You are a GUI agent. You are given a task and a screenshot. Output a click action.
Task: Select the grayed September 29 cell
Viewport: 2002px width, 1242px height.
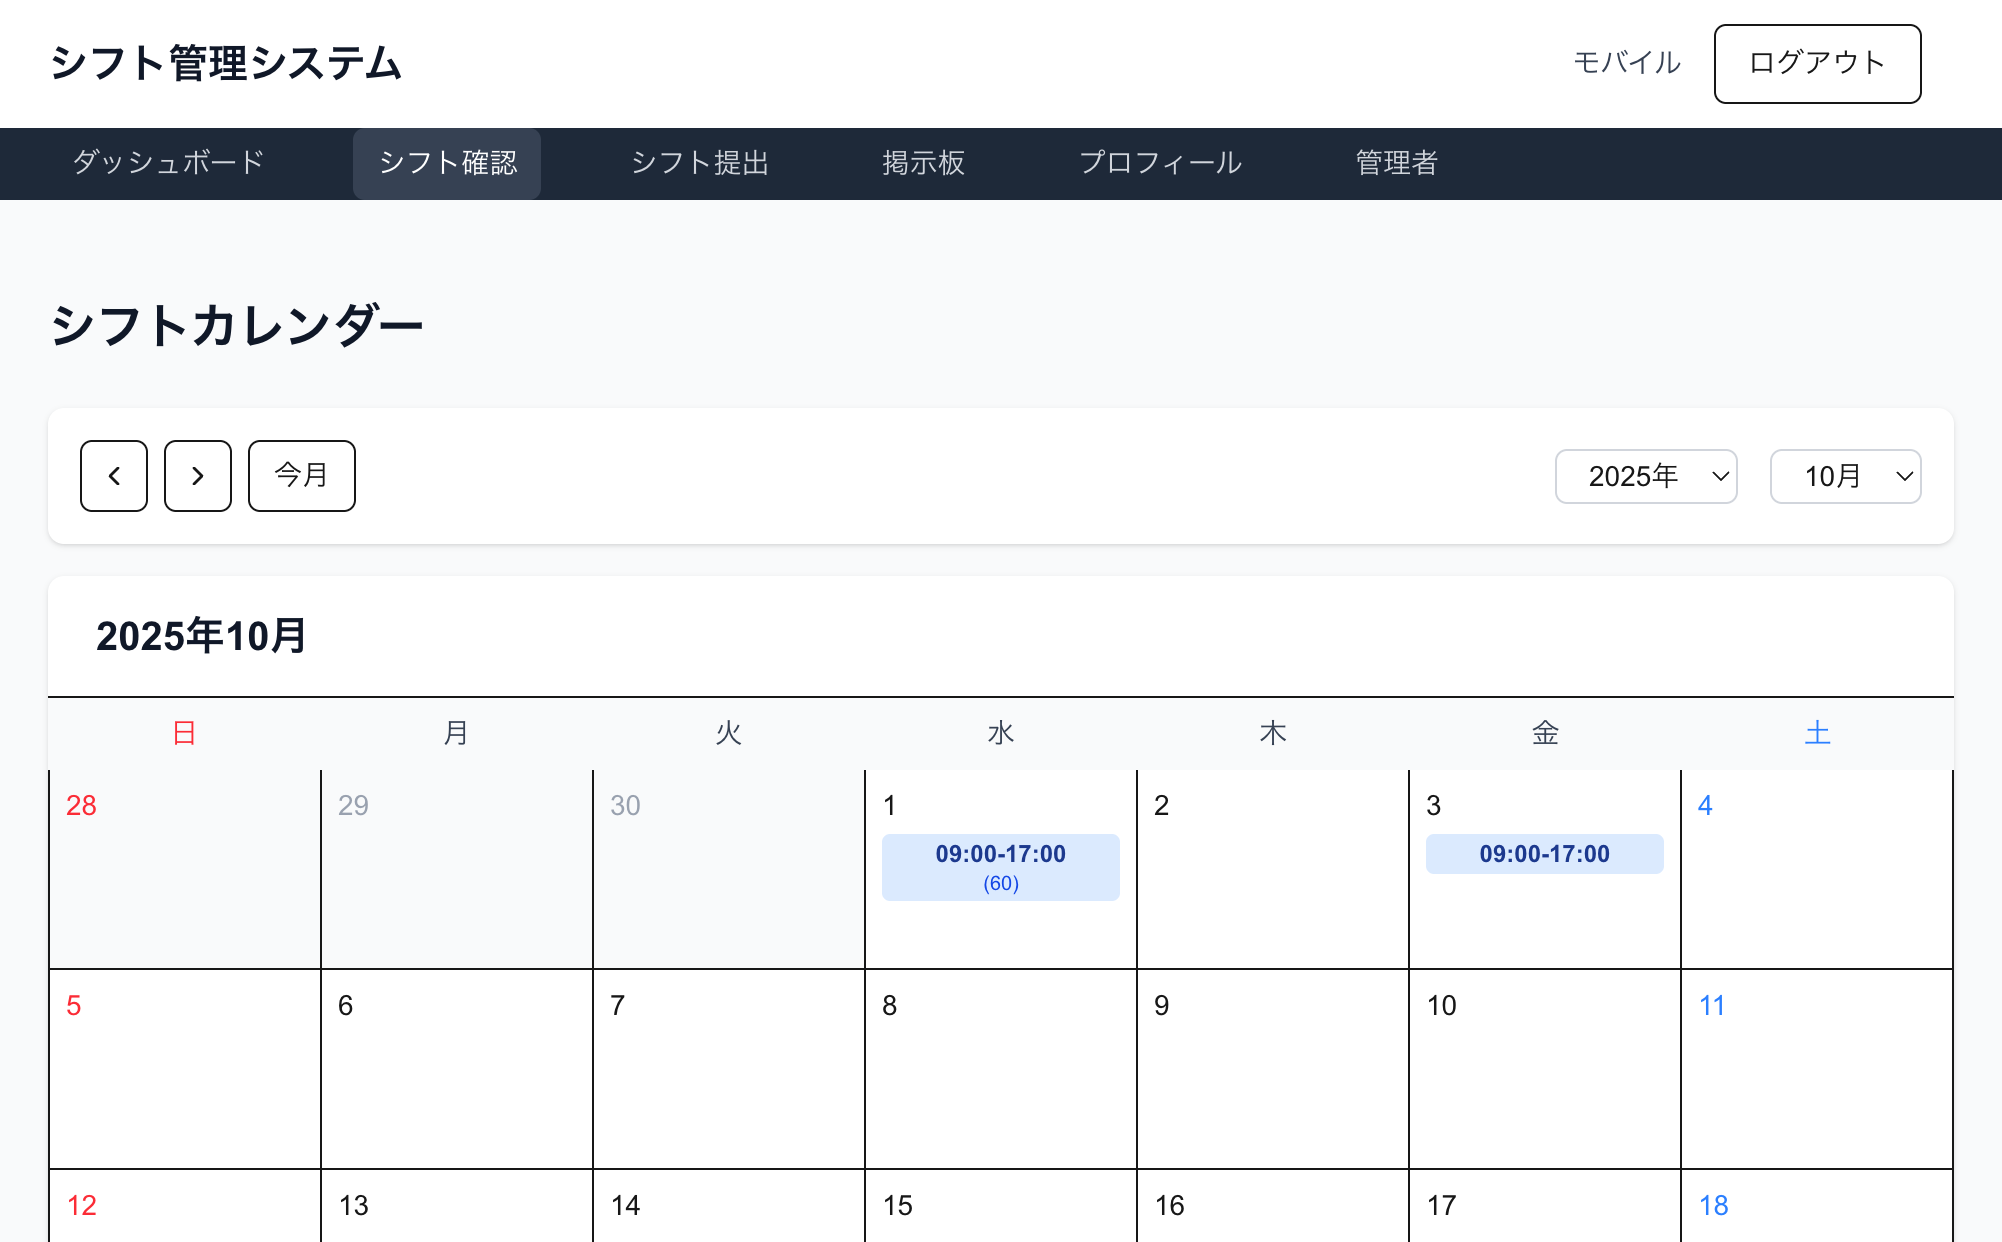pyautogui.click(x=456, y=869)
